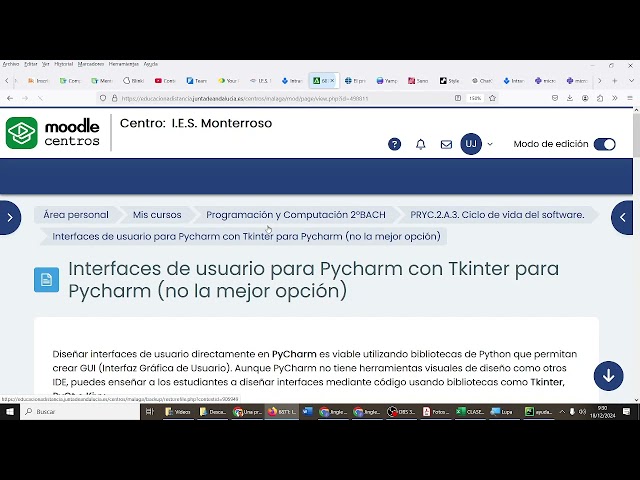Open Task View on the taskbar
640x480 pixels.
[x=150, y=412]
